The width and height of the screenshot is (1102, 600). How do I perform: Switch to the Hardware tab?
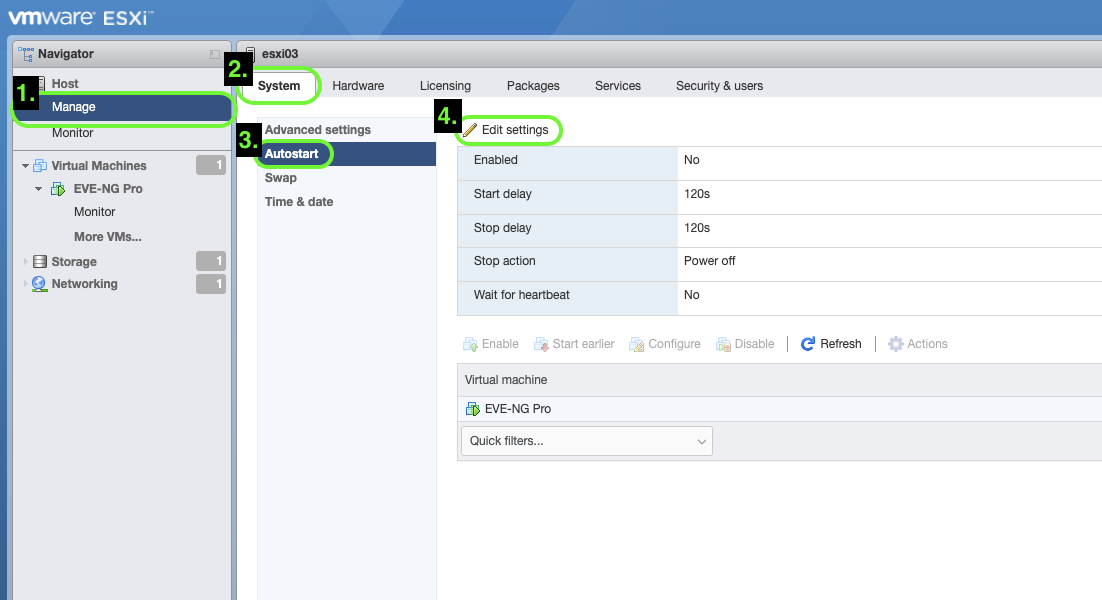click(358, 85)
